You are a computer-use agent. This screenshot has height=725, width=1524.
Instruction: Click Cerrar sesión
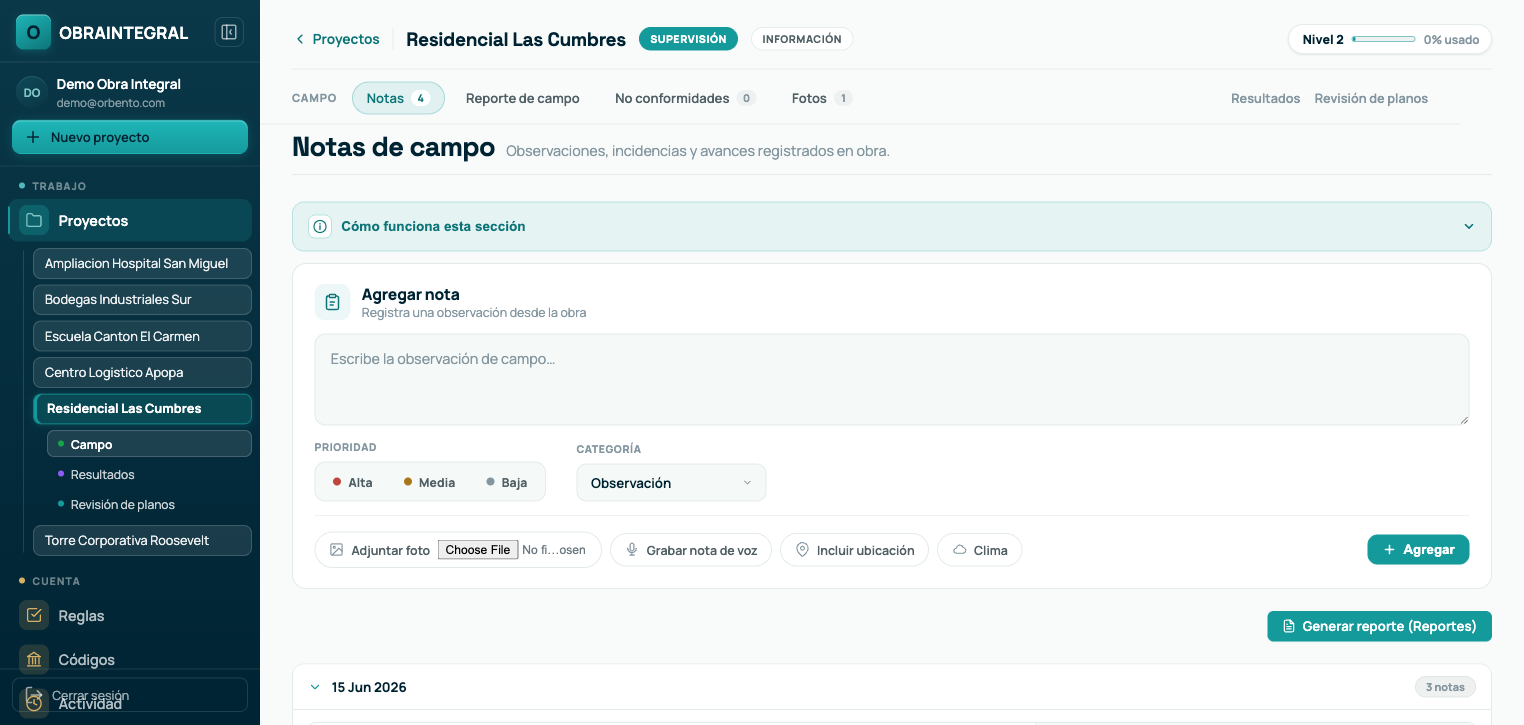tap(130, 695)
